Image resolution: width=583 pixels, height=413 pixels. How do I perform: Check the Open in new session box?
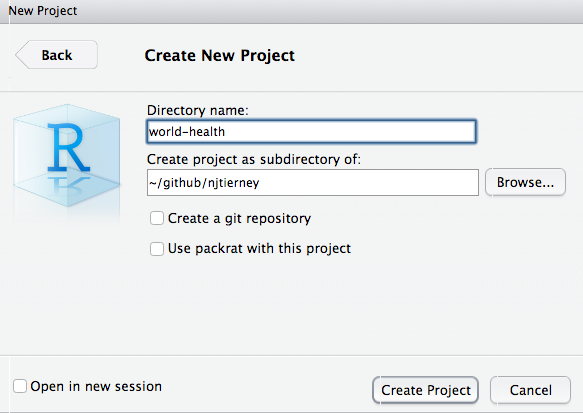[20, 386]
